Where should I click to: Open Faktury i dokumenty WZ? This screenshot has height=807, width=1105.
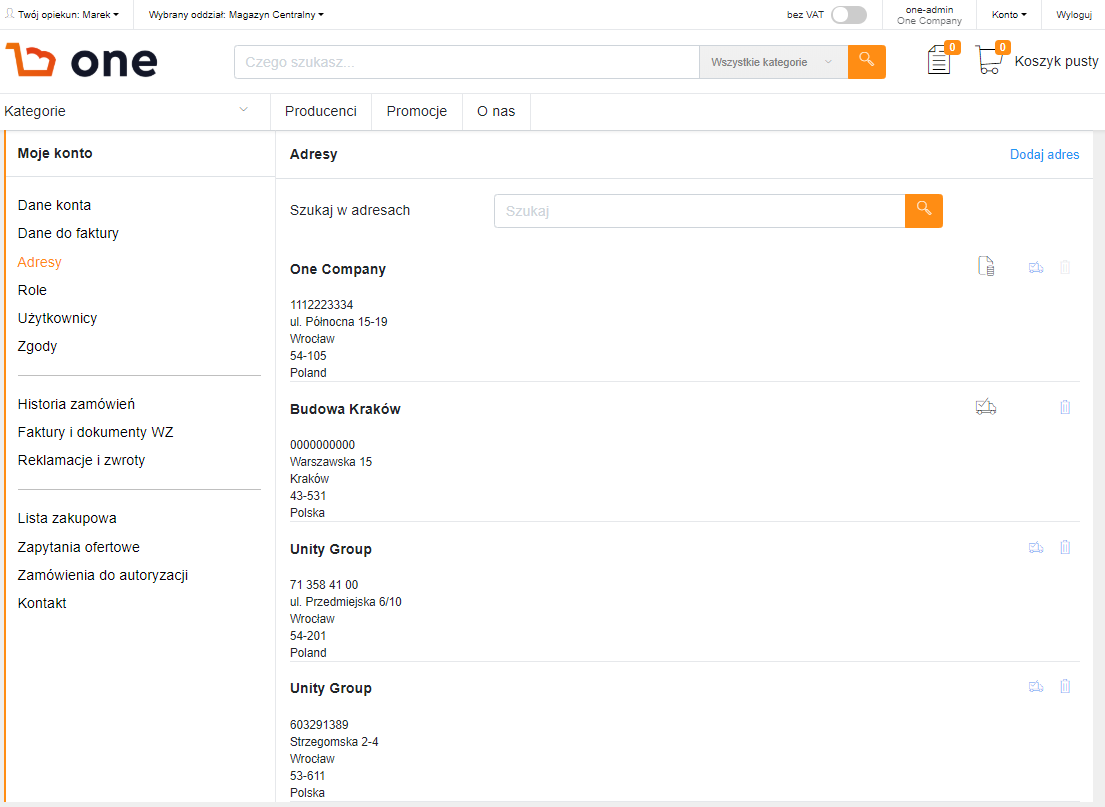click(95, 433)
